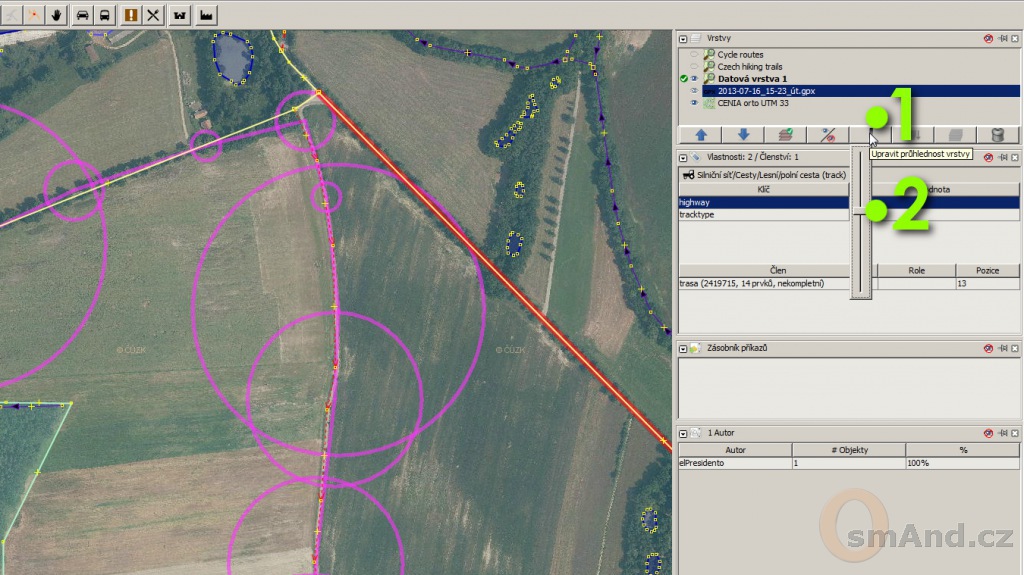Viewport: 1024px width, 575px height.
Task: Select the castle preset icon
Action: [x=180, y=14]
